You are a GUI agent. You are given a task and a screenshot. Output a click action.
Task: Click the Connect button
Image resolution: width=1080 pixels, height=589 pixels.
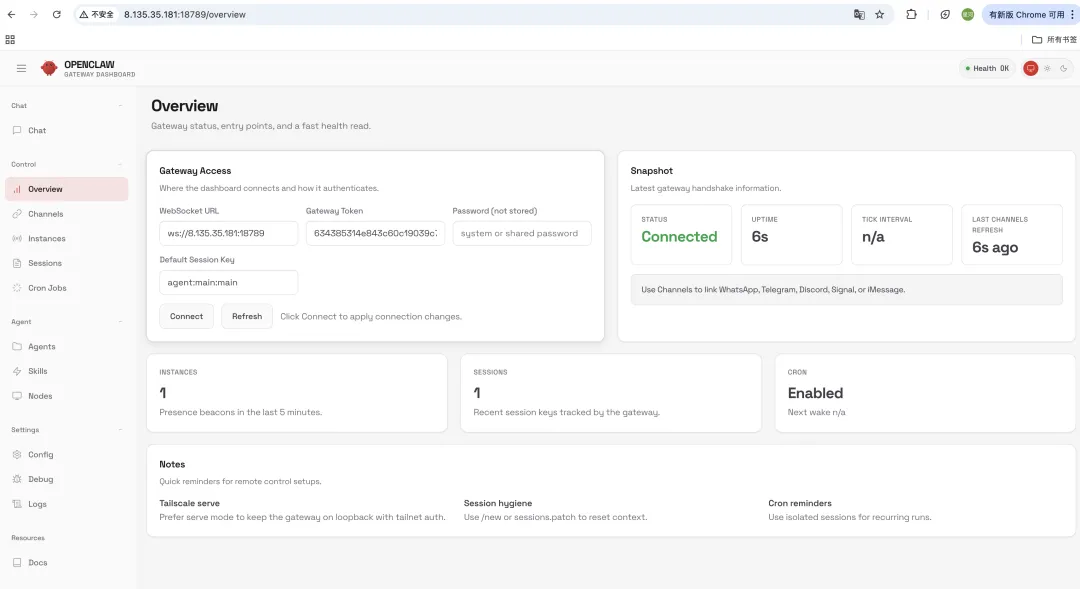(x=186, y=316)
